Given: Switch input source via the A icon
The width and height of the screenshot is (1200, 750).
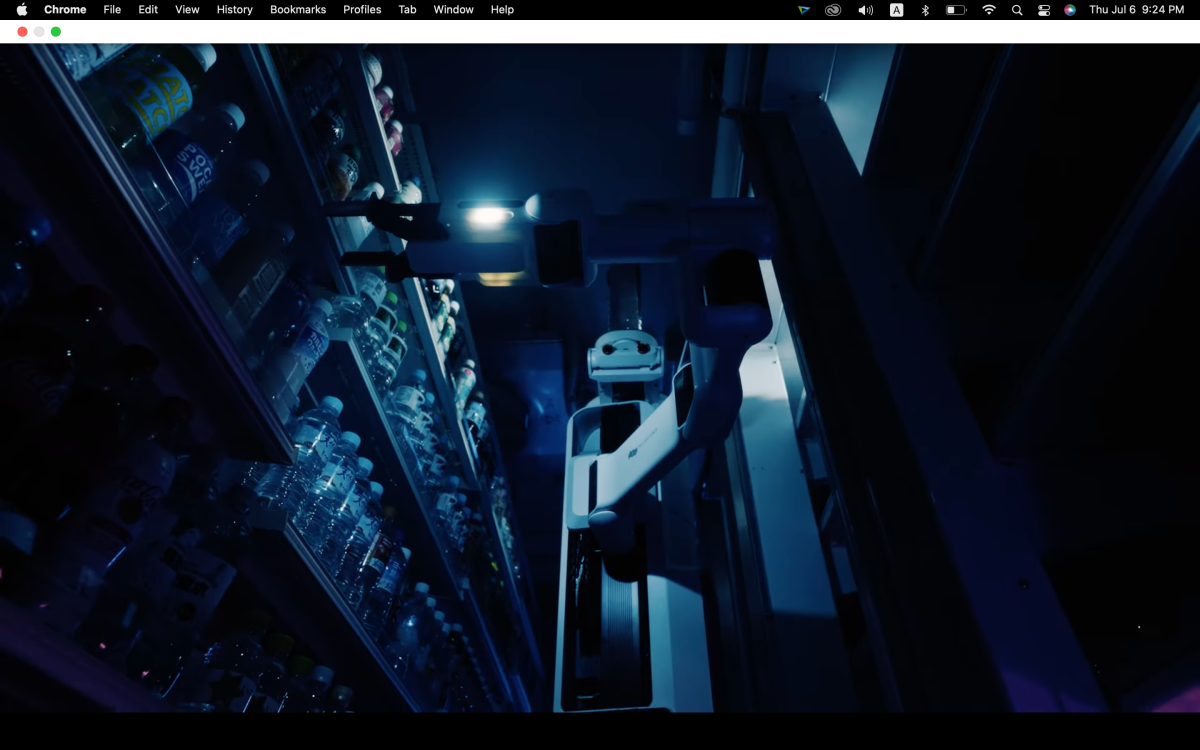Looking at the screenshot, I should pyautogui.click(x=896, y=10).
